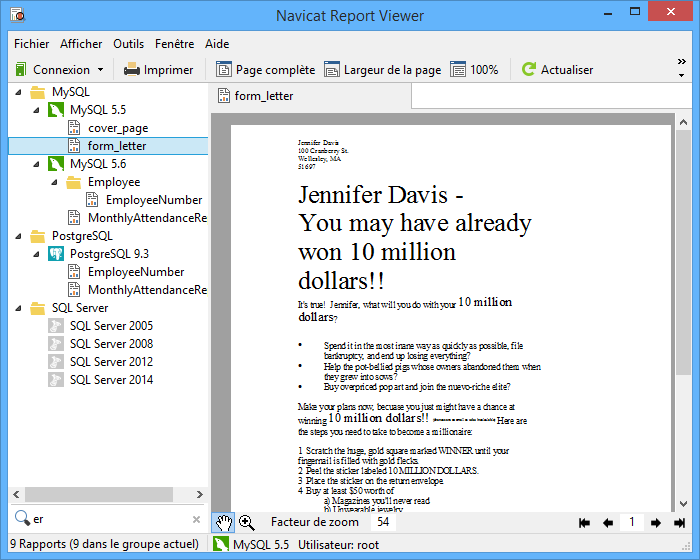The width and height of the screenshot is (700, 560).
Task: Collapse the MySQL 5.5 connection node
Action: tap(36, 110)
